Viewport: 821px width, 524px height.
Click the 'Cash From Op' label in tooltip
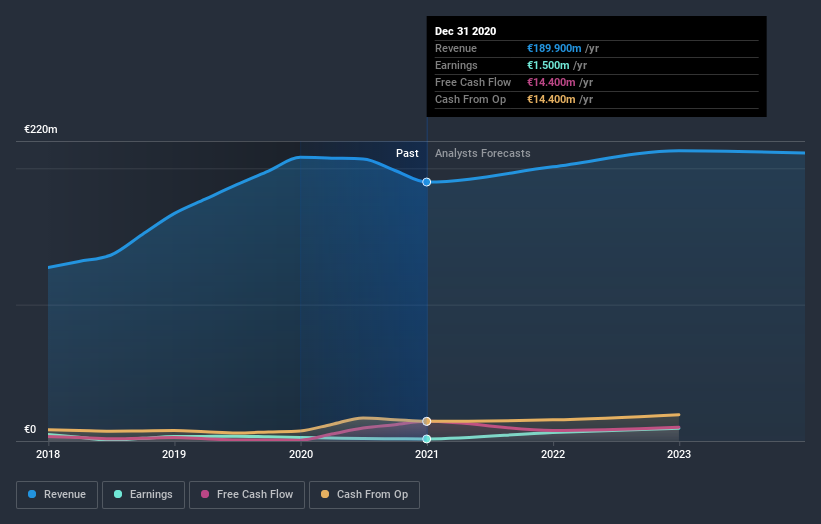point(470,99)
